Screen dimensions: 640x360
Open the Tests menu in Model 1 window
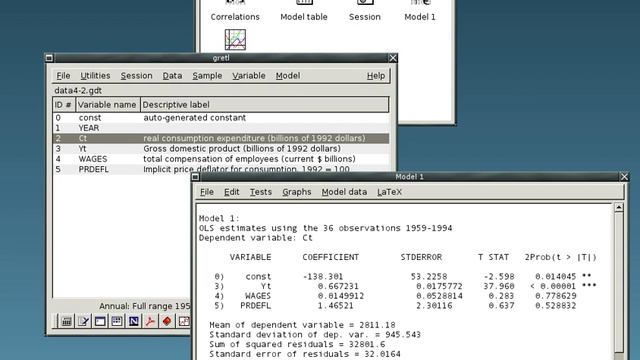click(x=260, y=192)
